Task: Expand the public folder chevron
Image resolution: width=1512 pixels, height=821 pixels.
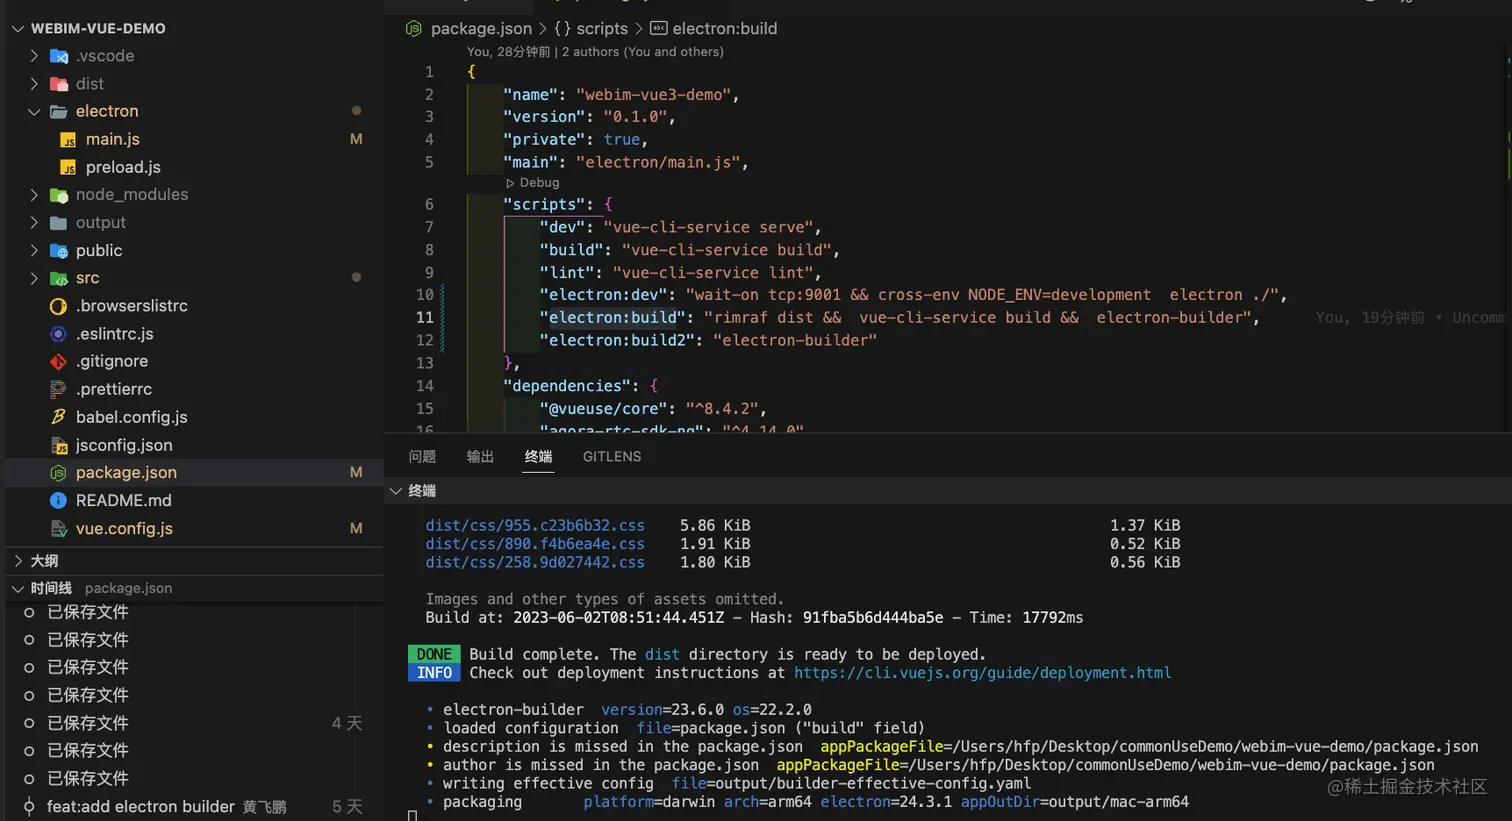Action: tap(34, 251)
